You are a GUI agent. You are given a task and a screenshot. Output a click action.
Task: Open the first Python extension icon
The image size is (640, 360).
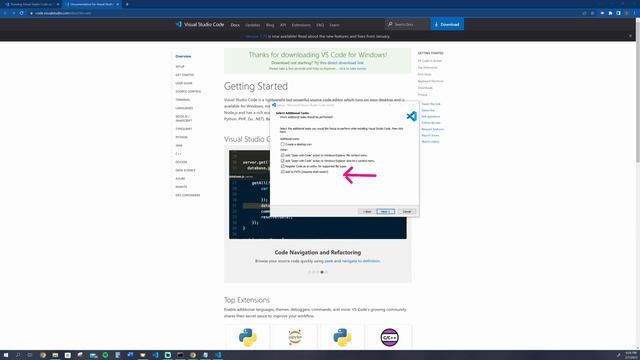[x=247, y=337]
